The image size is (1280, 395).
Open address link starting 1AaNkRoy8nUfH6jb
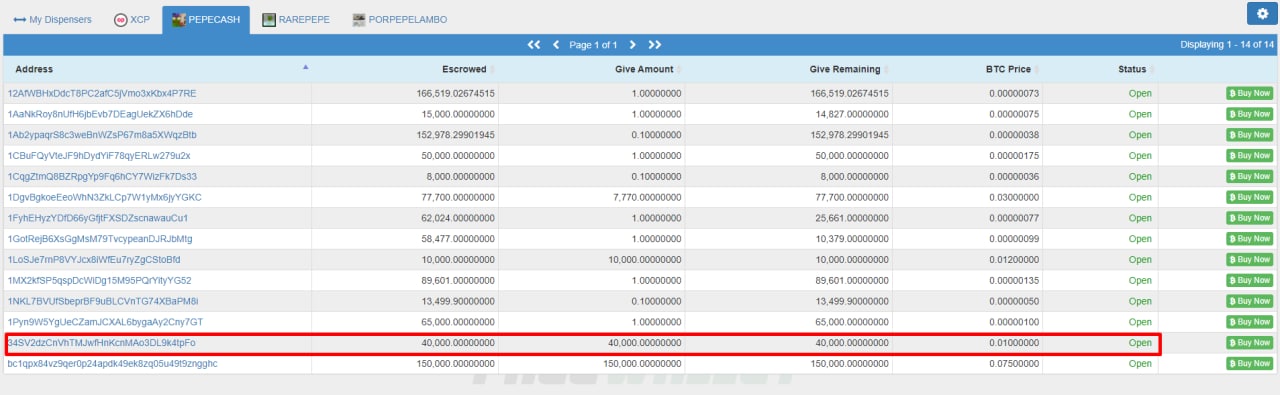click(100, 114)
